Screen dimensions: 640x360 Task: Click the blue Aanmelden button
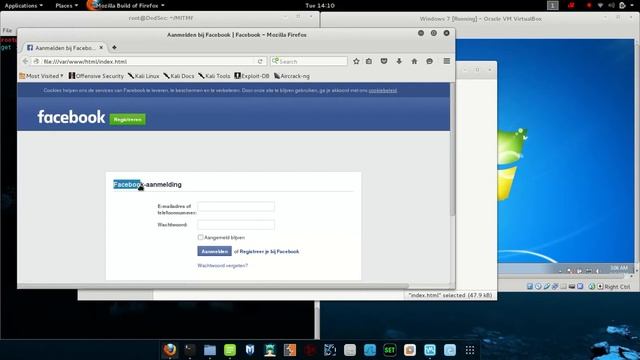[x=214, y=251]
